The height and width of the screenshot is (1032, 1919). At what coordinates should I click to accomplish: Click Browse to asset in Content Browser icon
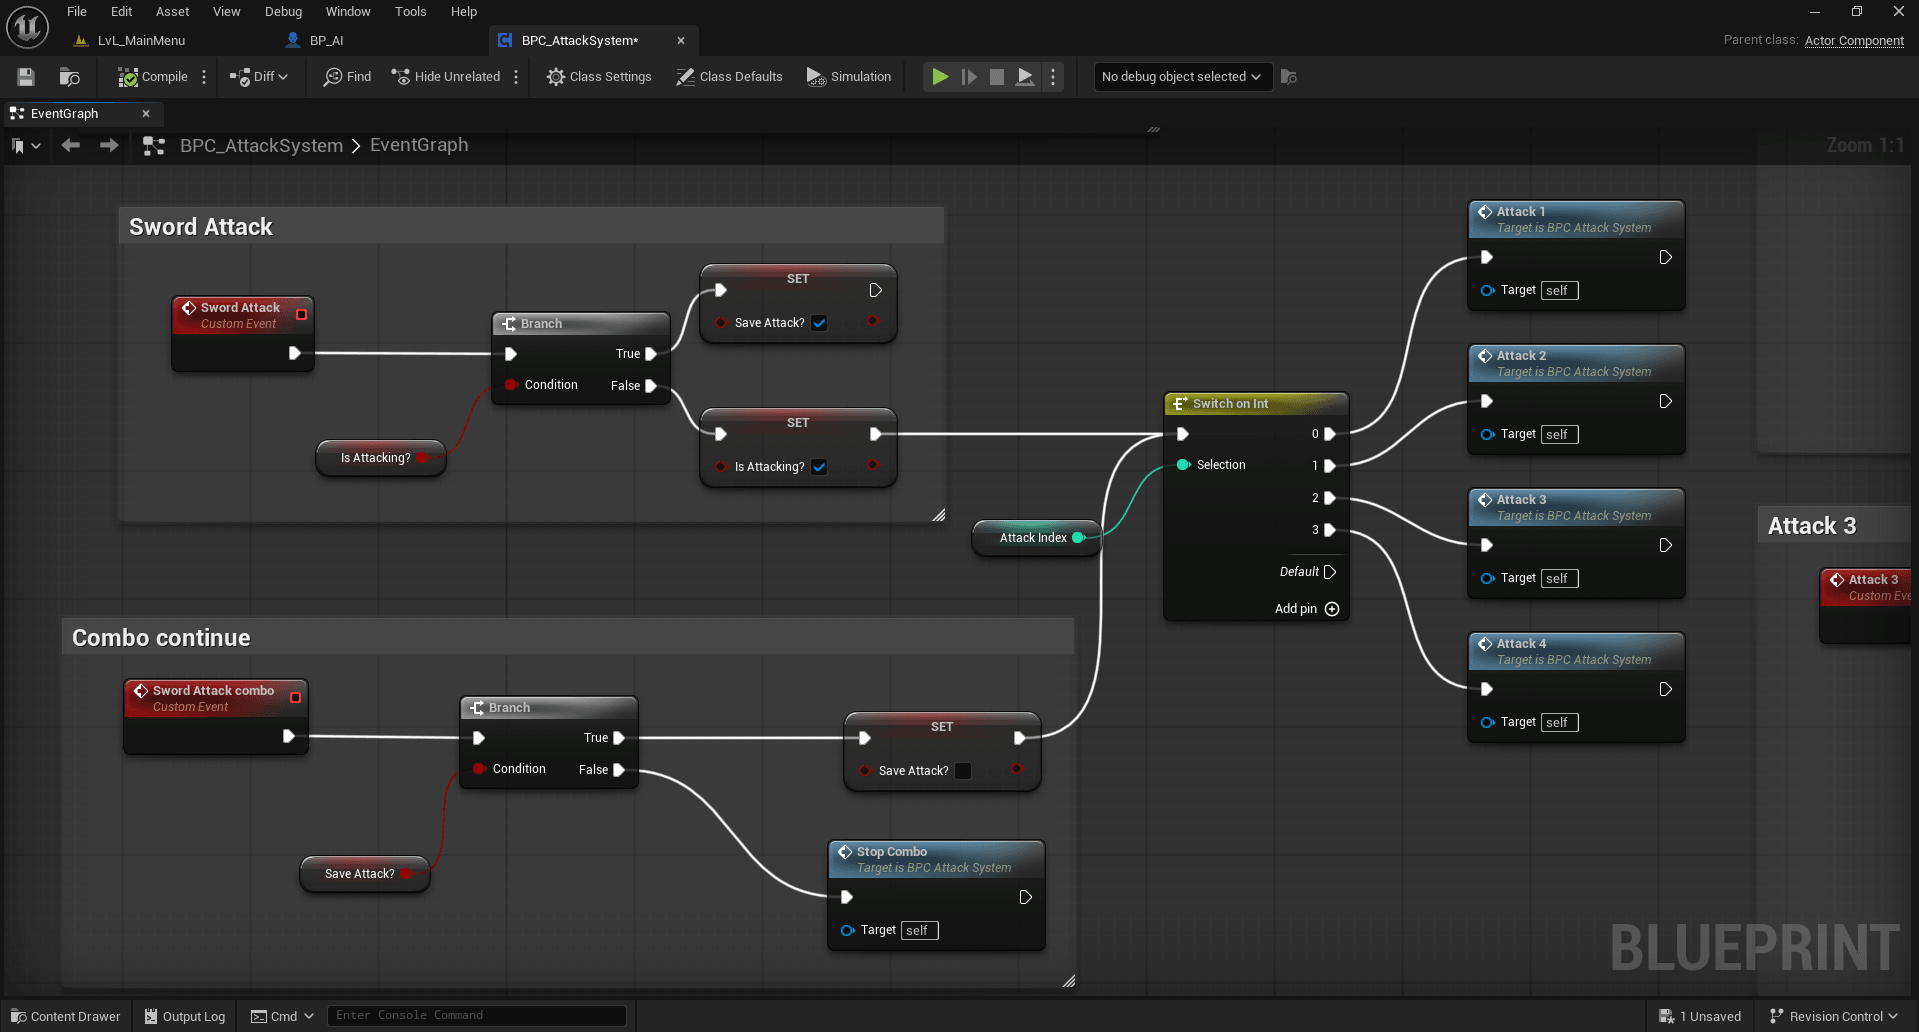coord(69,77)
